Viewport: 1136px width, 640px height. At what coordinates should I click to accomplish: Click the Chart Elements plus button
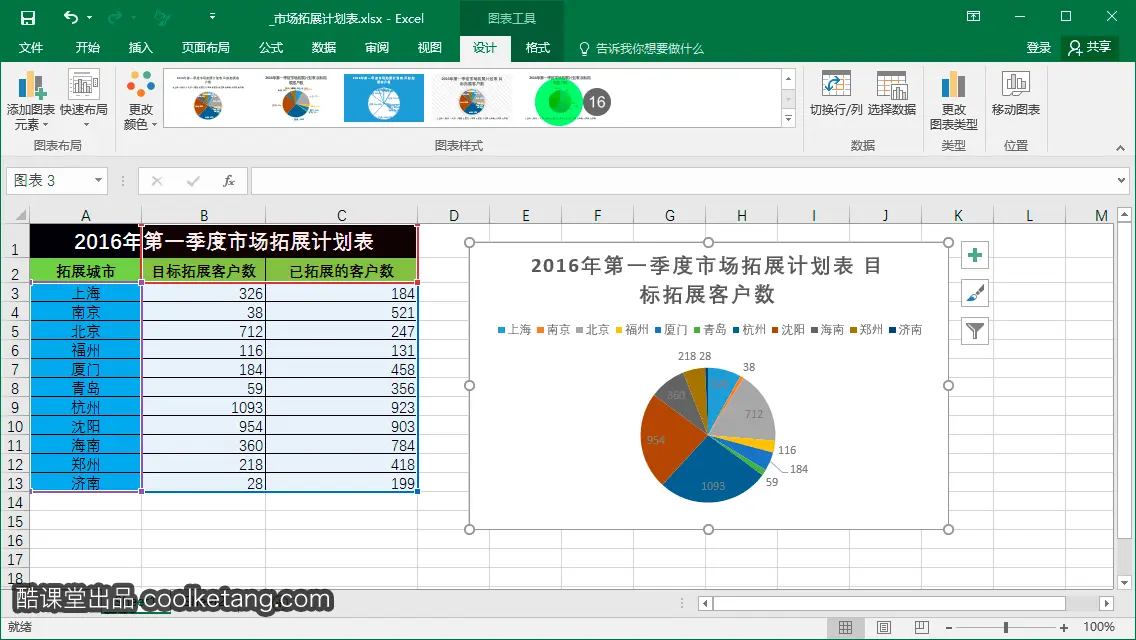point(975,255)
